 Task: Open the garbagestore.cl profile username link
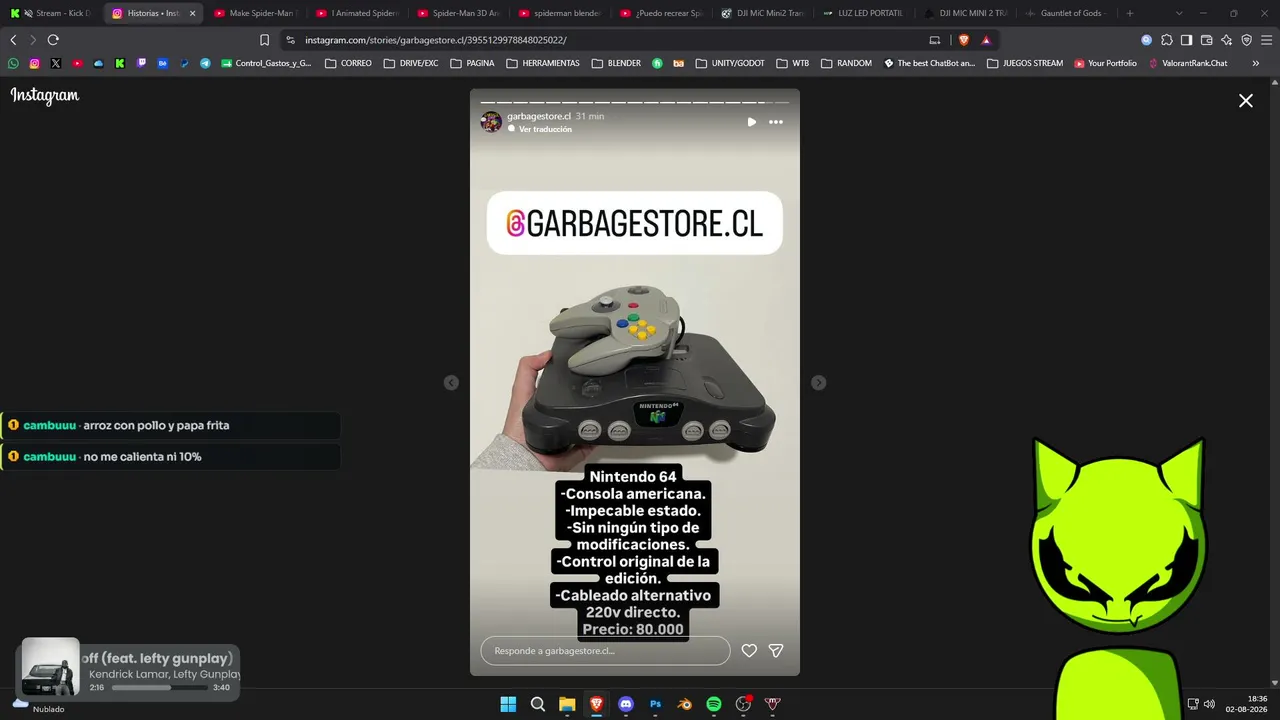coord(539,116)
